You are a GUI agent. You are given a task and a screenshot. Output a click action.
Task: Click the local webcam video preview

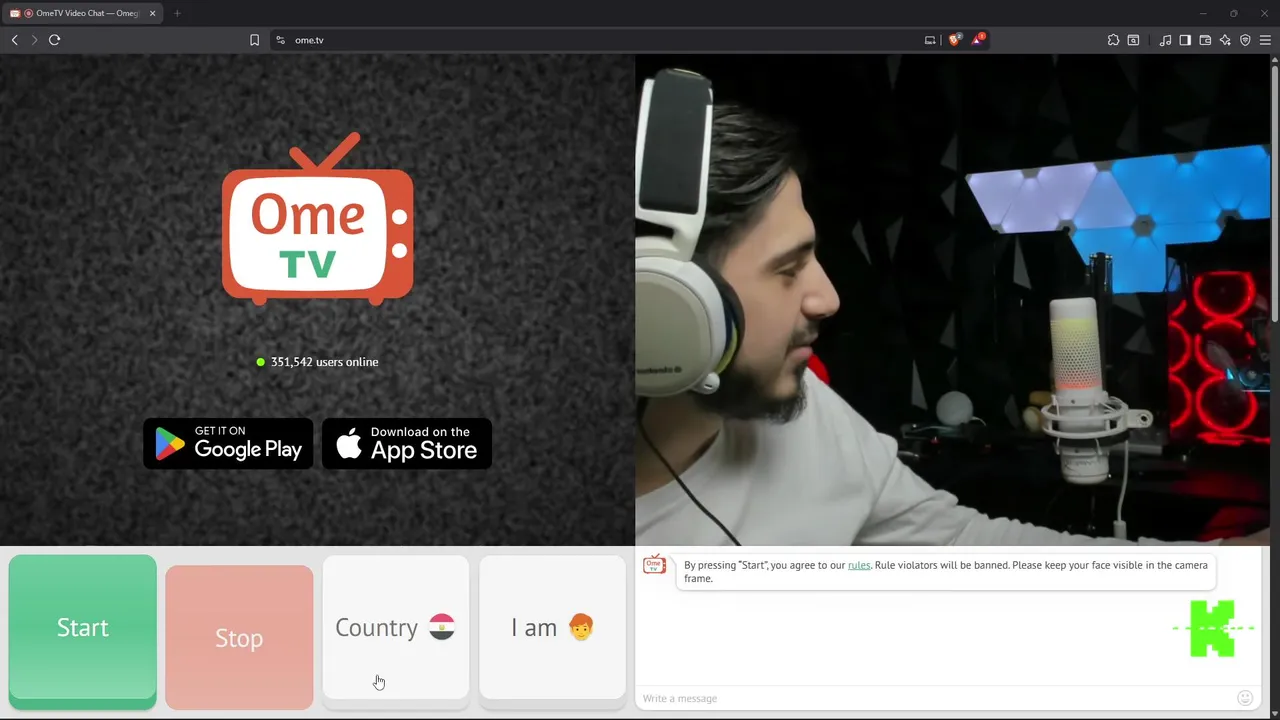pos(952,300)
